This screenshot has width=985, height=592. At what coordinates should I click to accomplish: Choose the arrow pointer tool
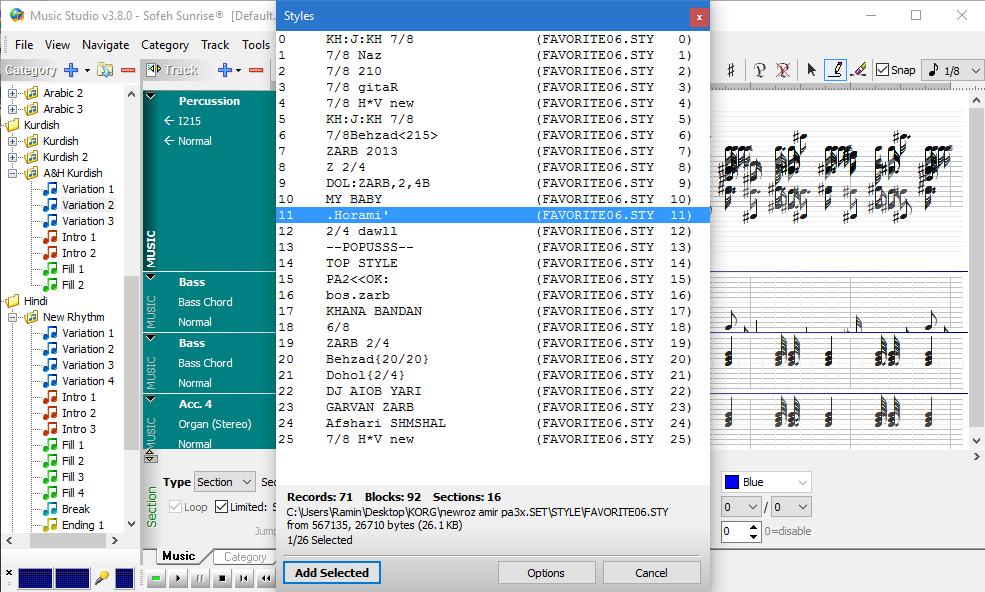click(811, 70)
